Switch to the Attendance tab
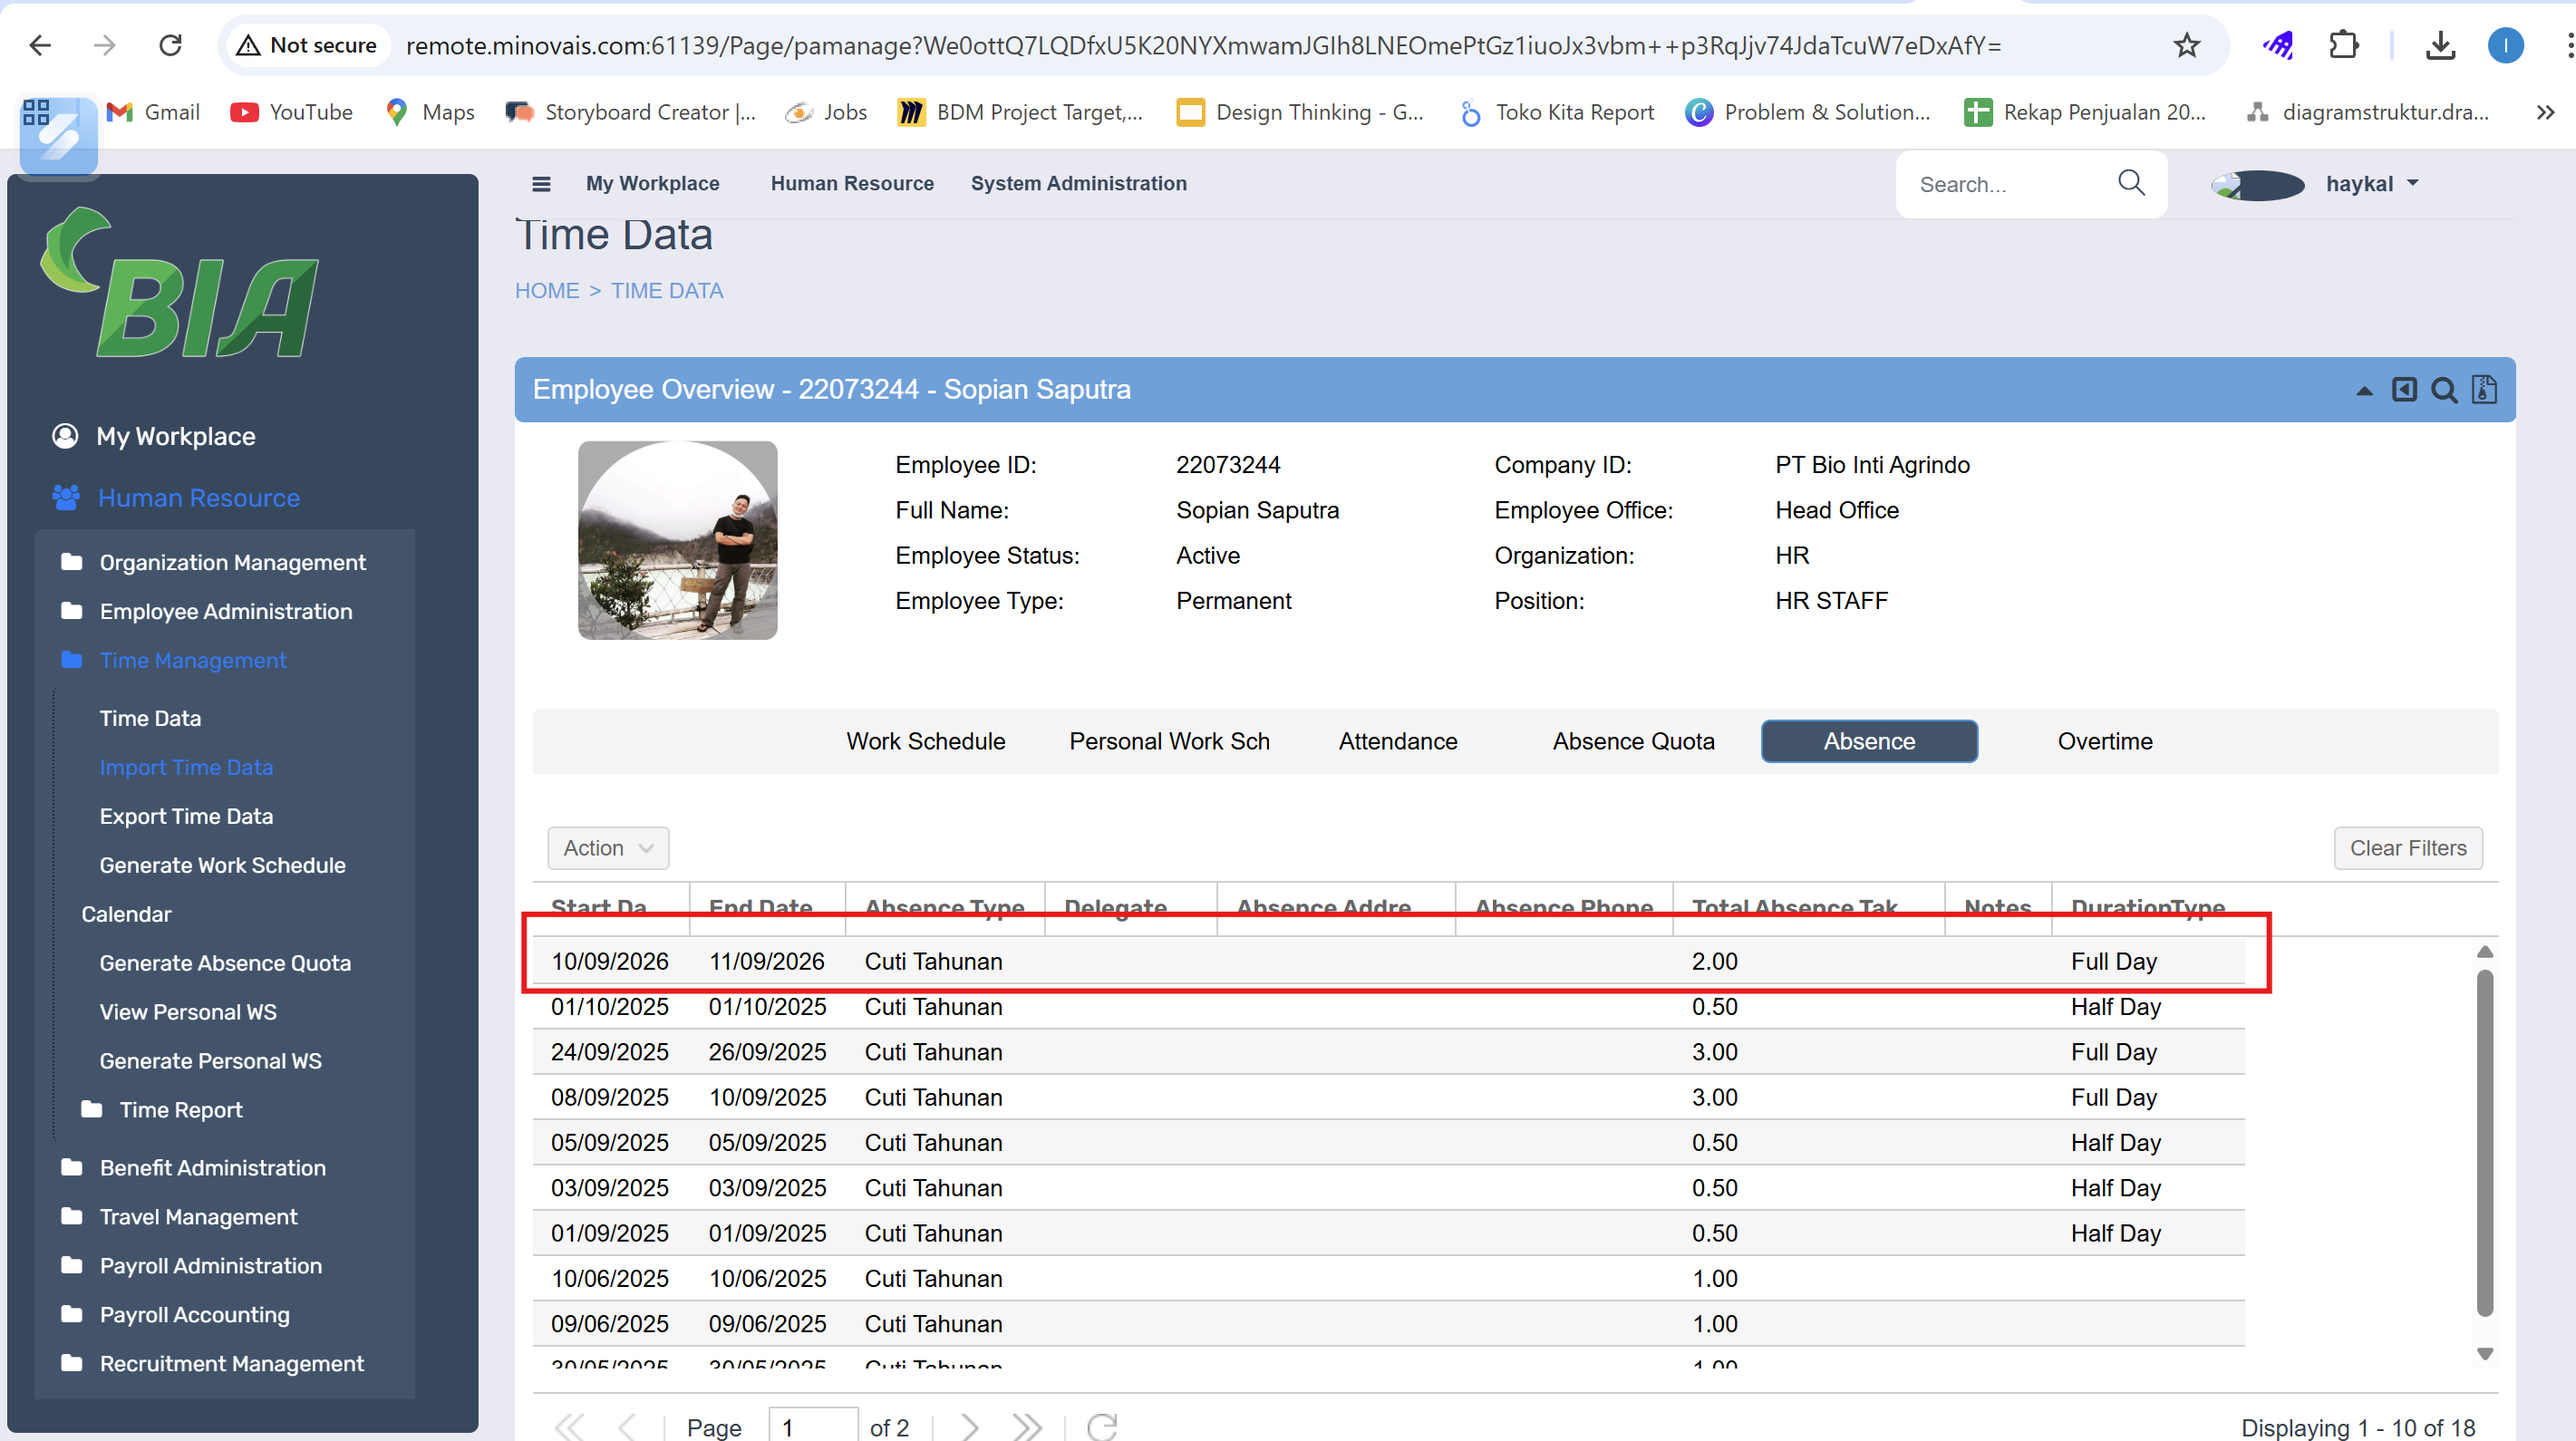2576x1441 pixels. 1397,741
